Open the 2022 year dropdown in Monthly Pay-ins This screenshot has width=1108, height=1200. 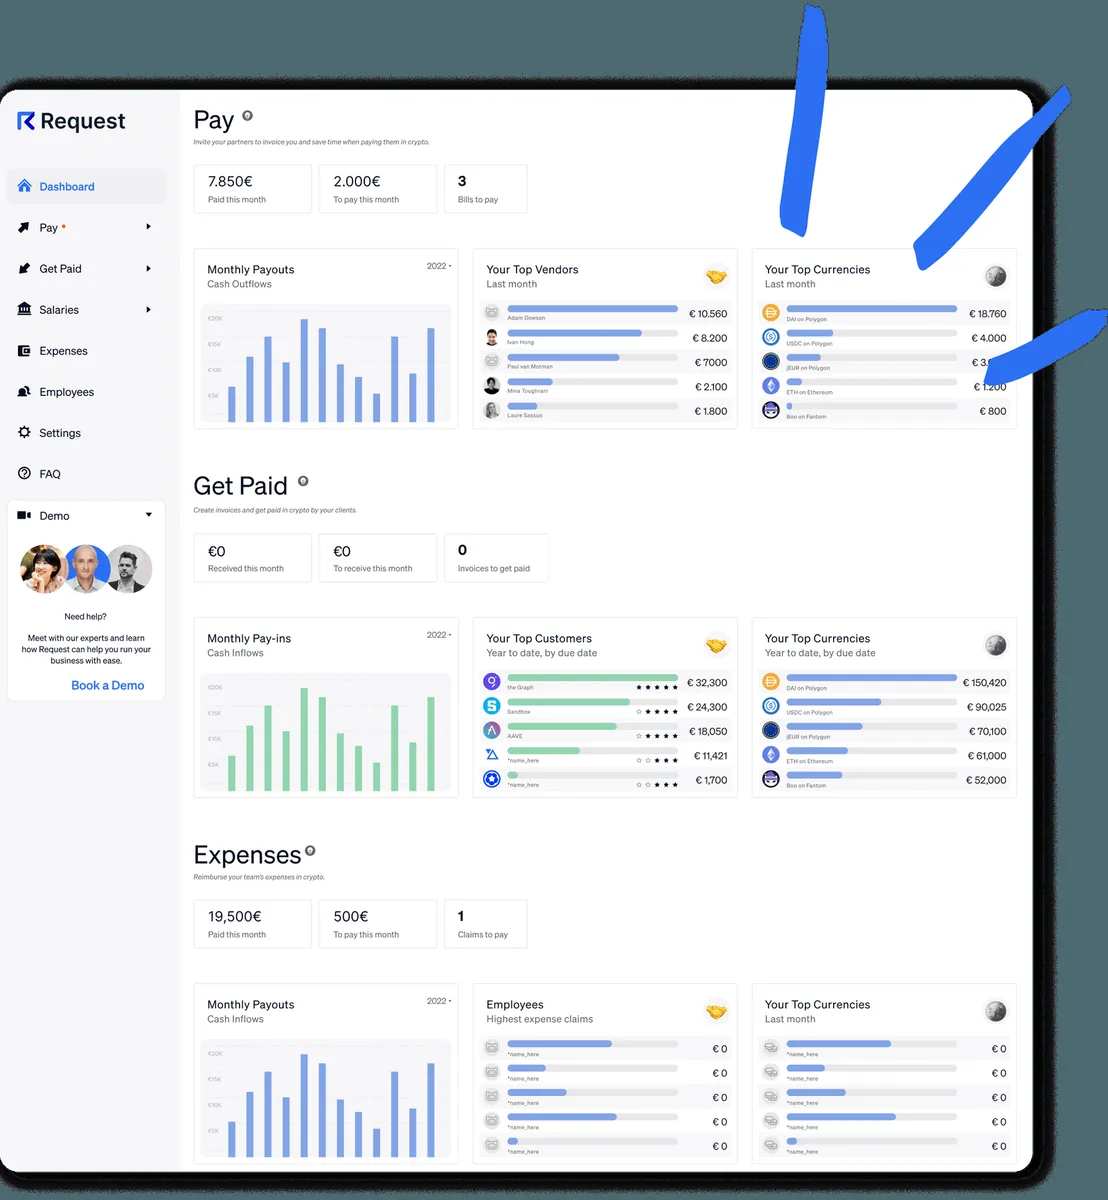coord(439,635)
